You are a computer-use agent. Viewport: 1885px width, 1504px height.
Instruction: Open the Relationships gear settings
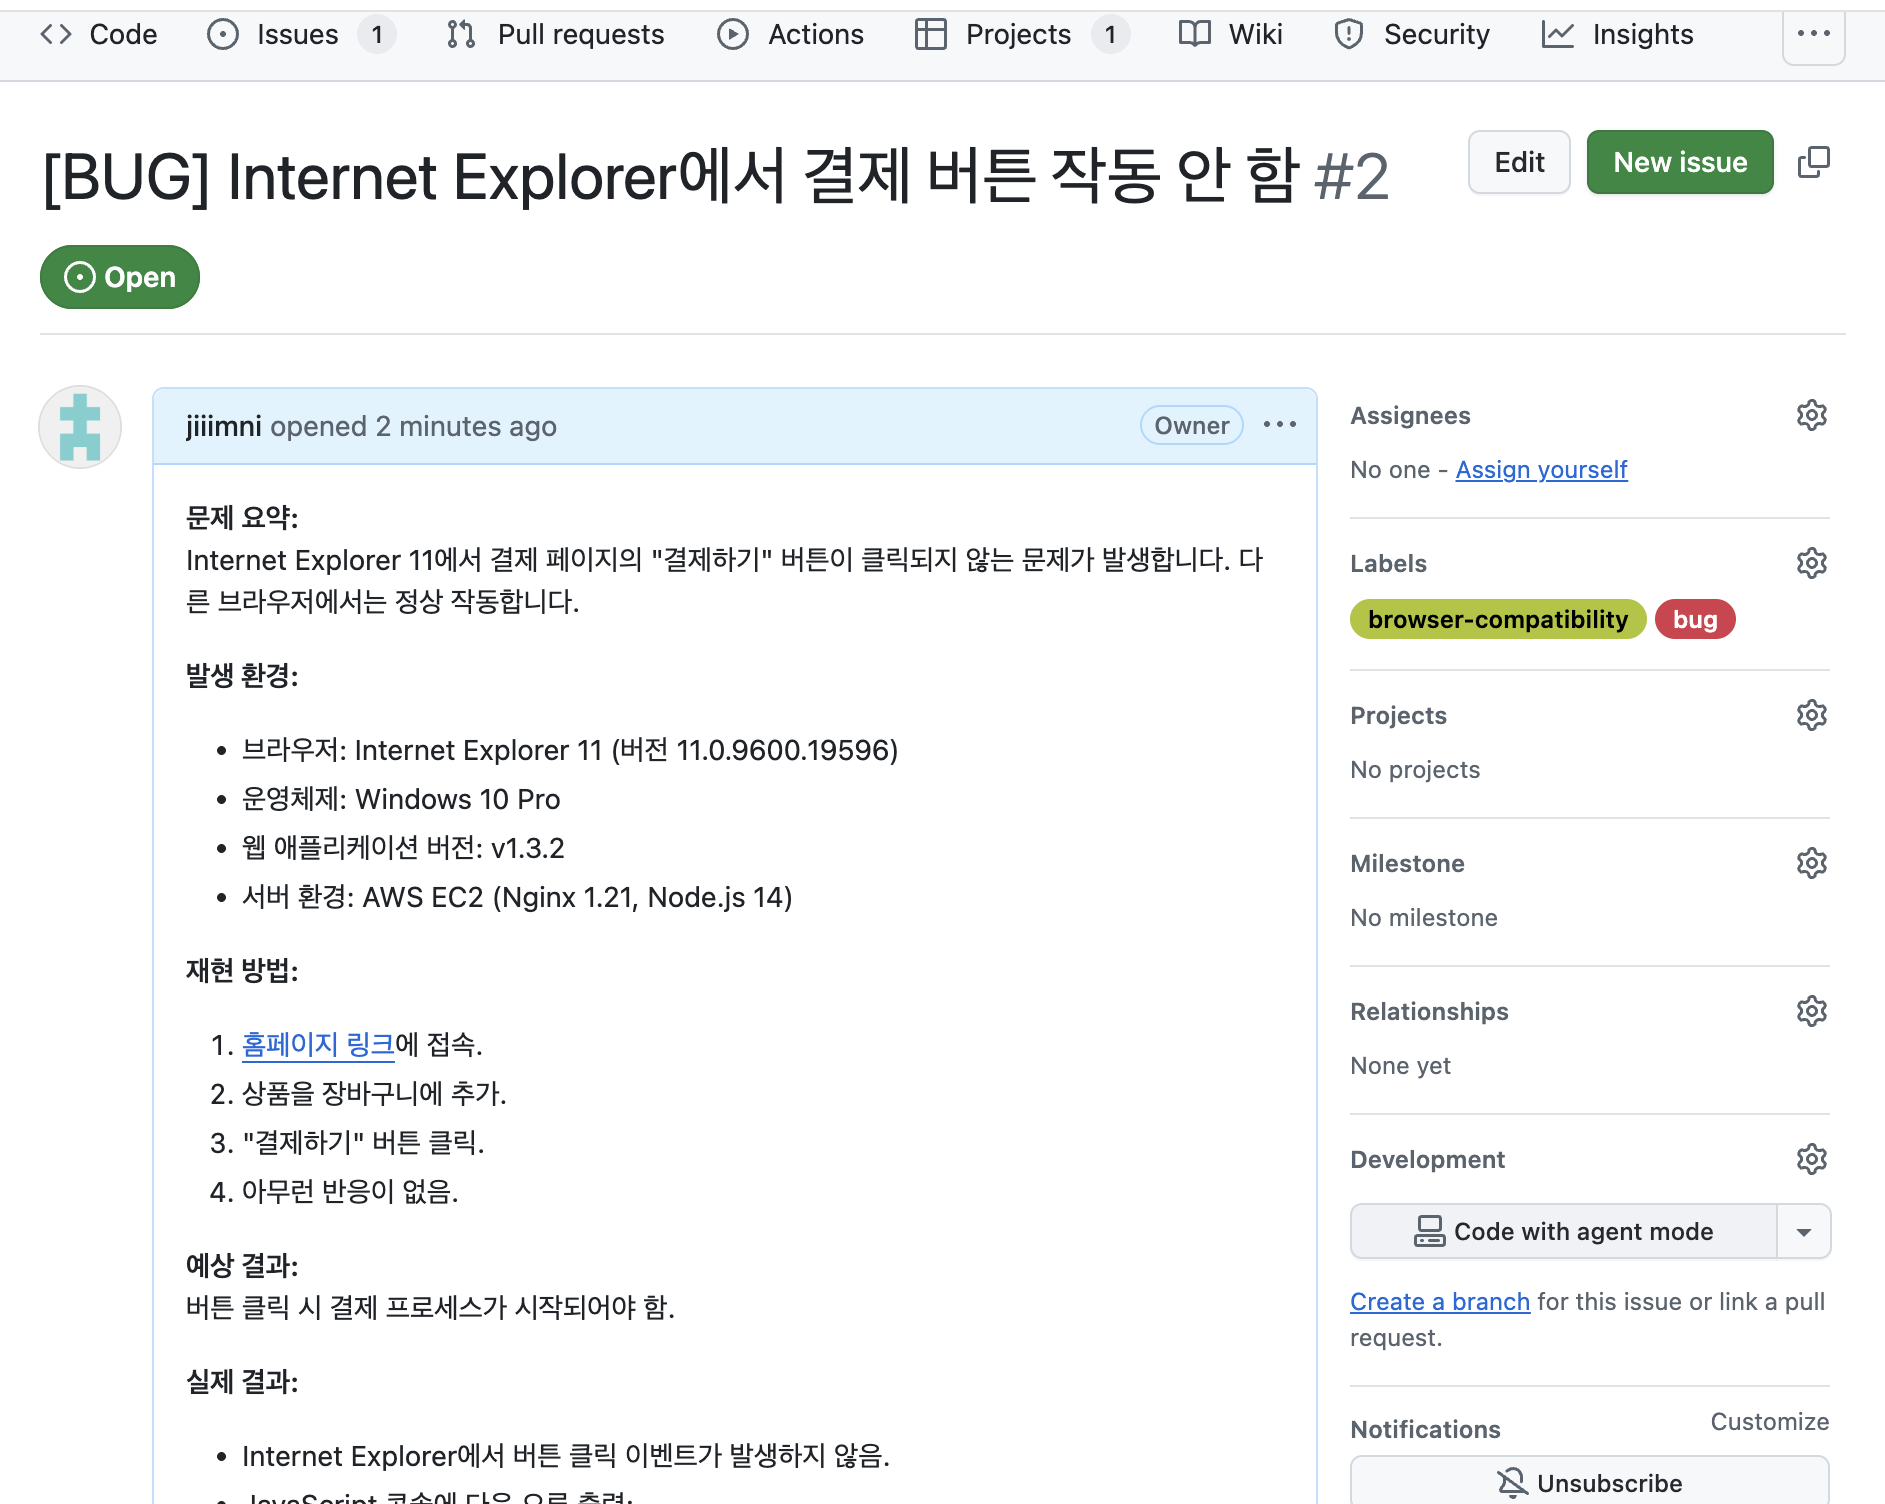(x=1811, y=1011)
